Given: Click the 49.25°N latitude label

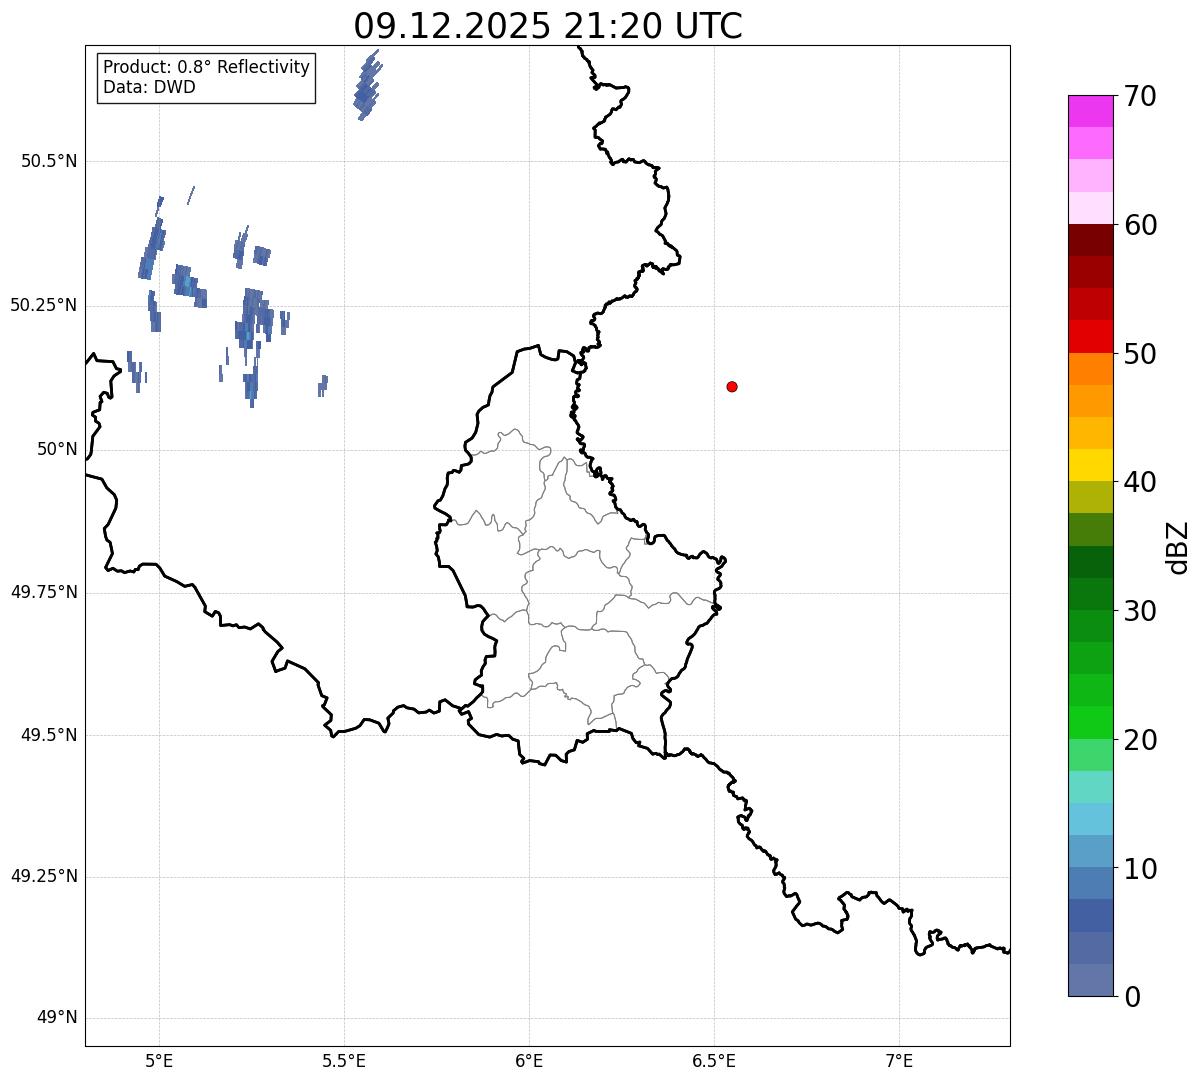Looking at the screenshot, I should click(x=44, y=876).
